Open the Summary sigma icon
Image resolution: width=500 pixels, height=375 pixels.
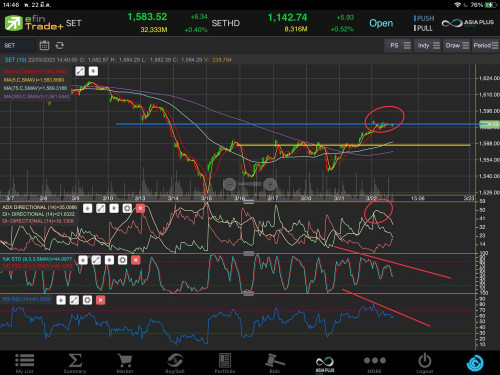75,363
